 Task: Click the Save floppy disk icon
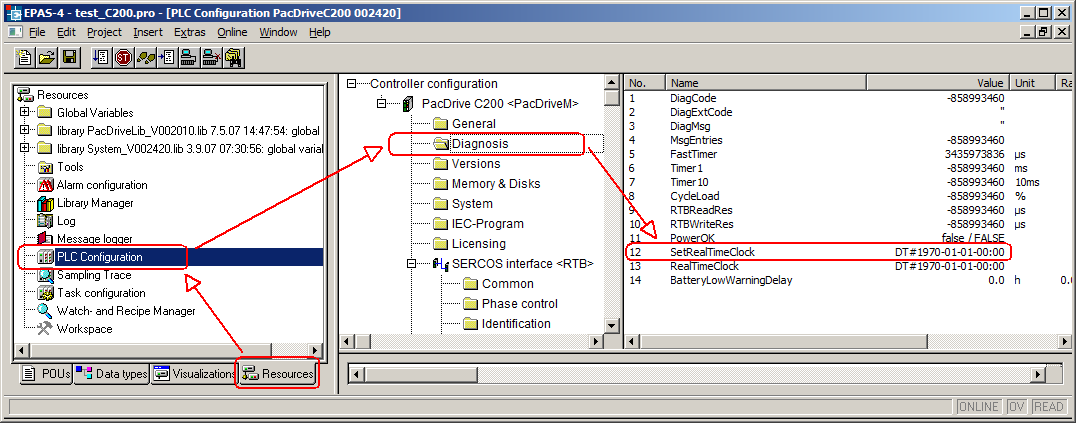pos(69,57)
